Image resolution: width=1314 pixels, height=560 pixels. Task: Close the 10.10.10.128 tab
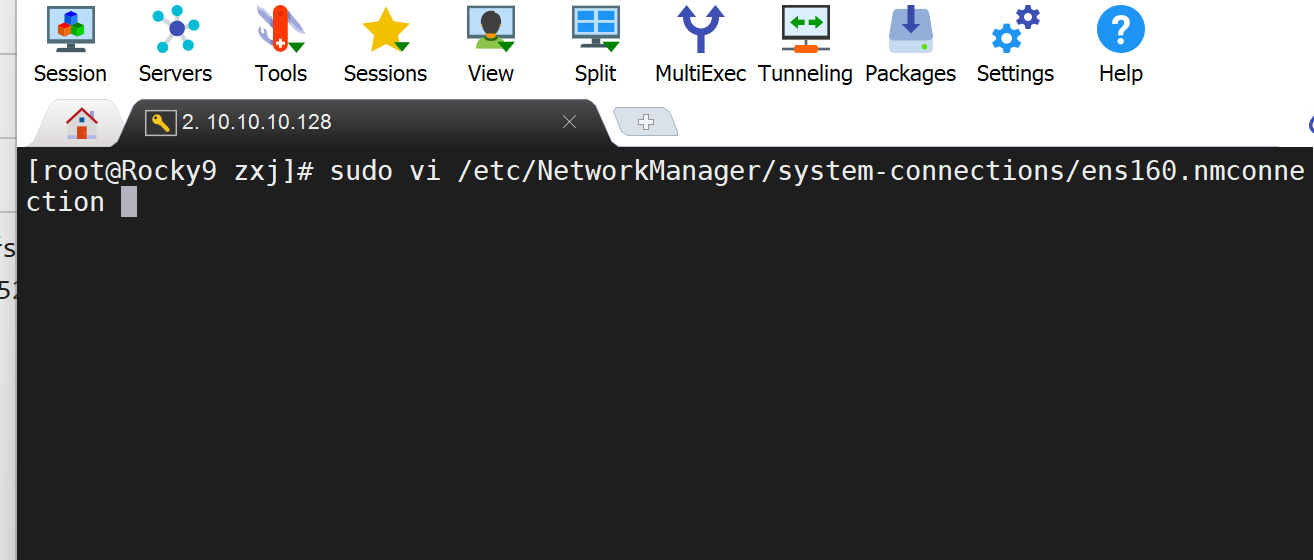569,122
